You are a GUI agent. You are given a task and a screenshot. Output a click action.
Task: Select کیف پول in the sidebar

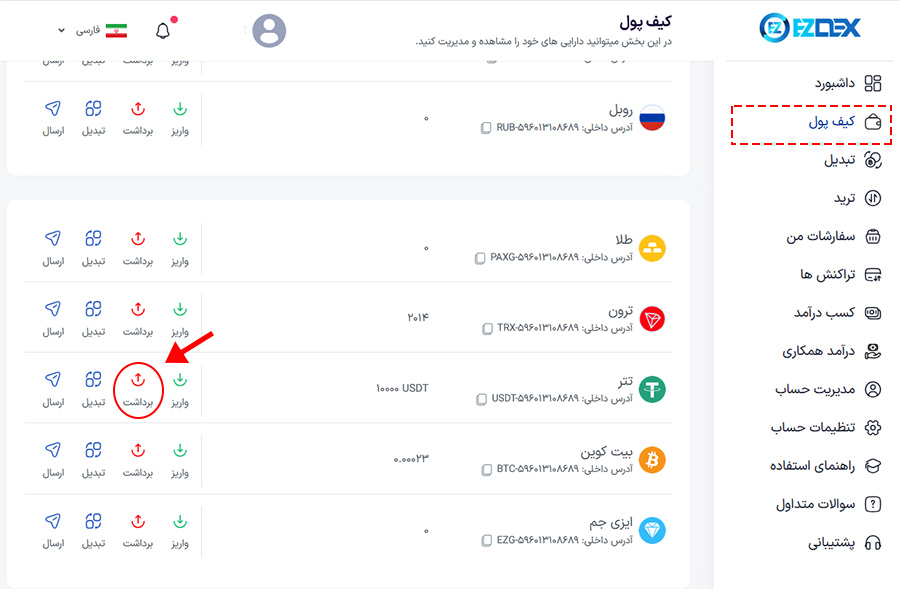(x=840, y=122)
